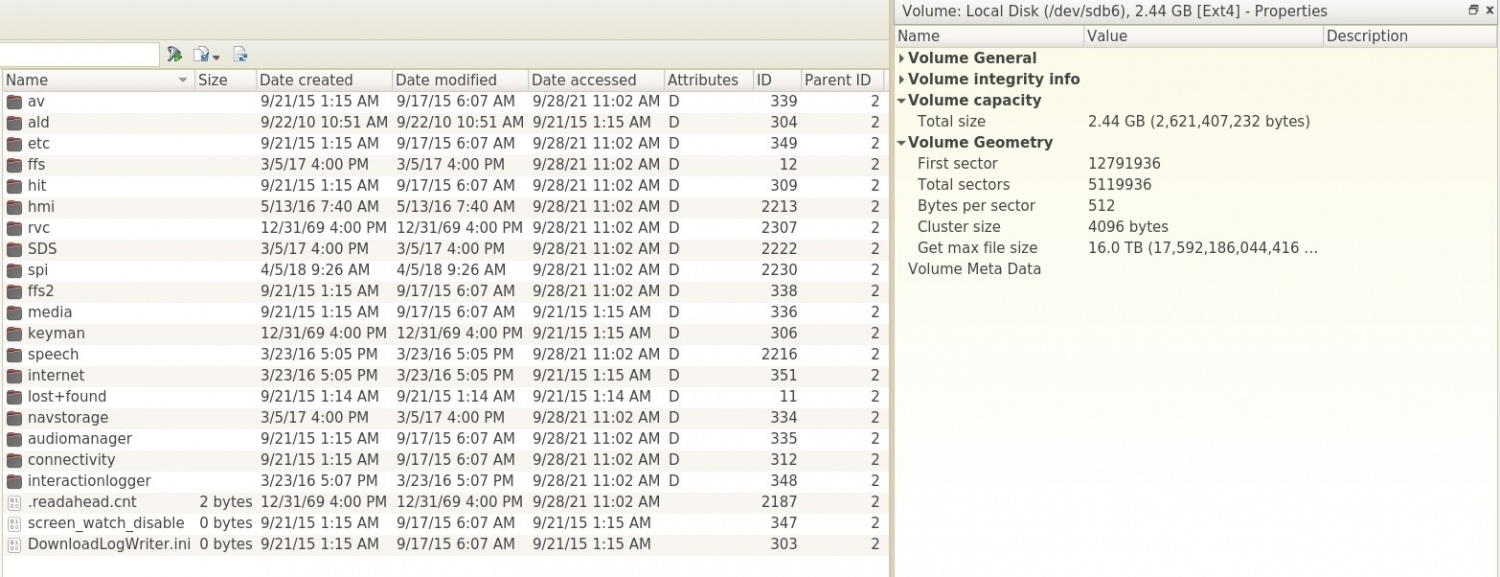Collapse the Volume capacity section
This screenshot has height=577, width=1500.
[902, 100]
